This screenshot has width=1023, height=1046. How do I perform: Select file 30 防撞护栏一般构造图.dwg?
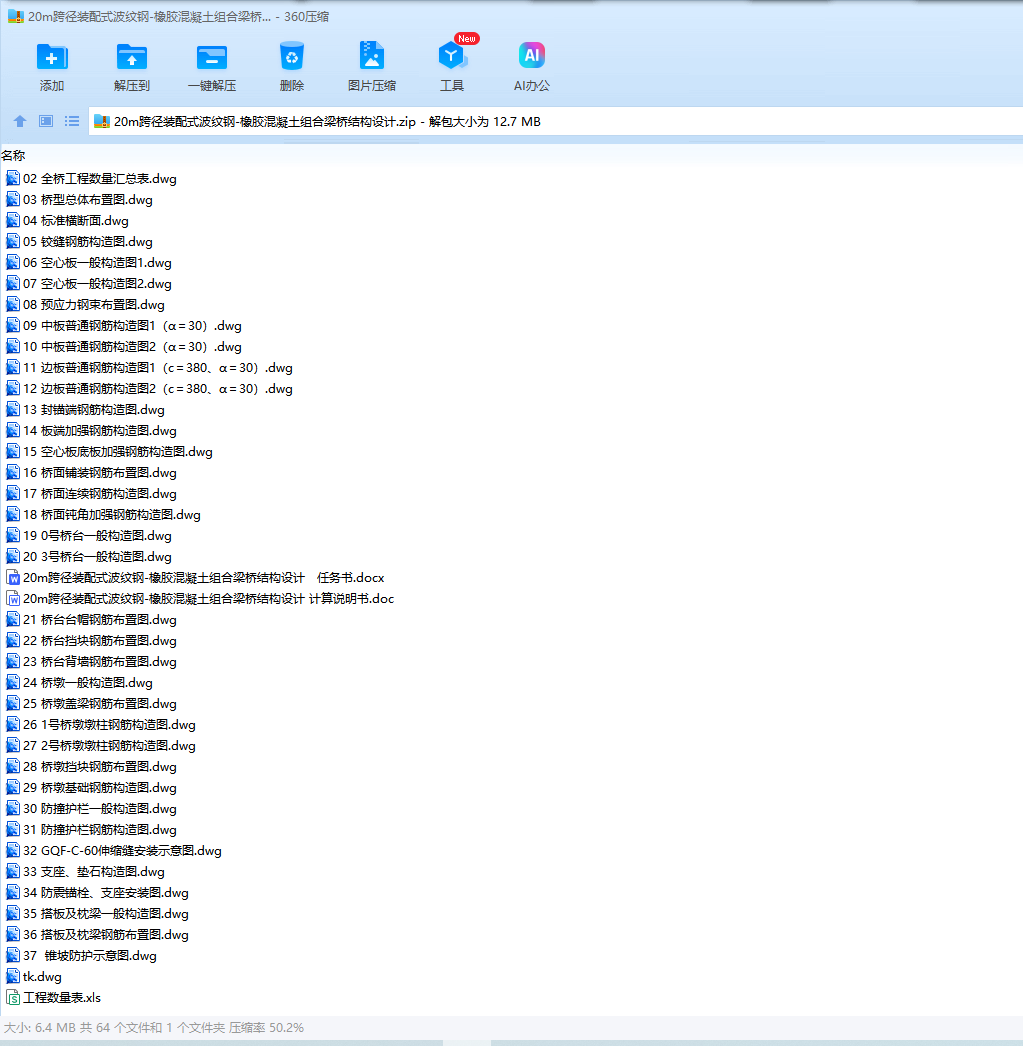pos(91,809)
